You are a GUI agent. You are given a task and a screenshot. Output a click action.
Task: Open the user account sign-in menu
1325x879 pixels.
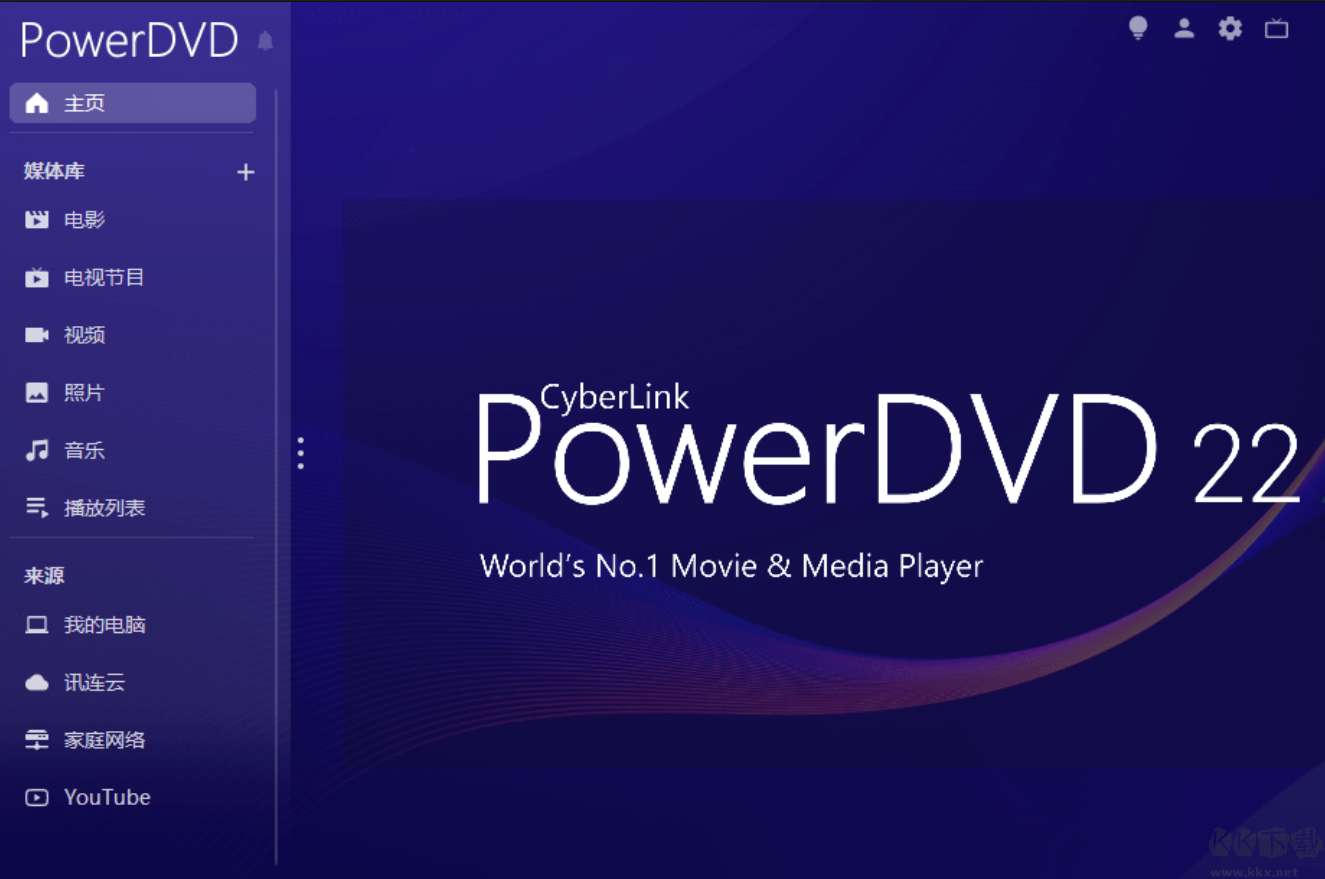(x=1184, y=29)
